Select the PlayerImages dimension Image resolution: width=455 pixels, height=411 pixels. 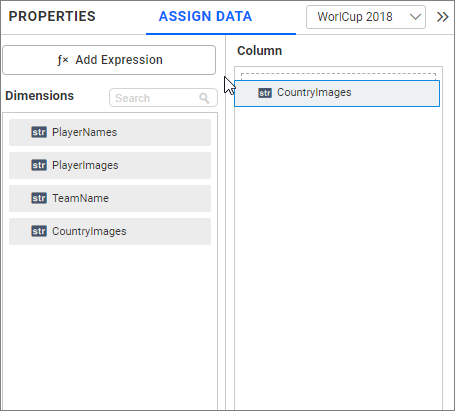(x=110, y=165)
